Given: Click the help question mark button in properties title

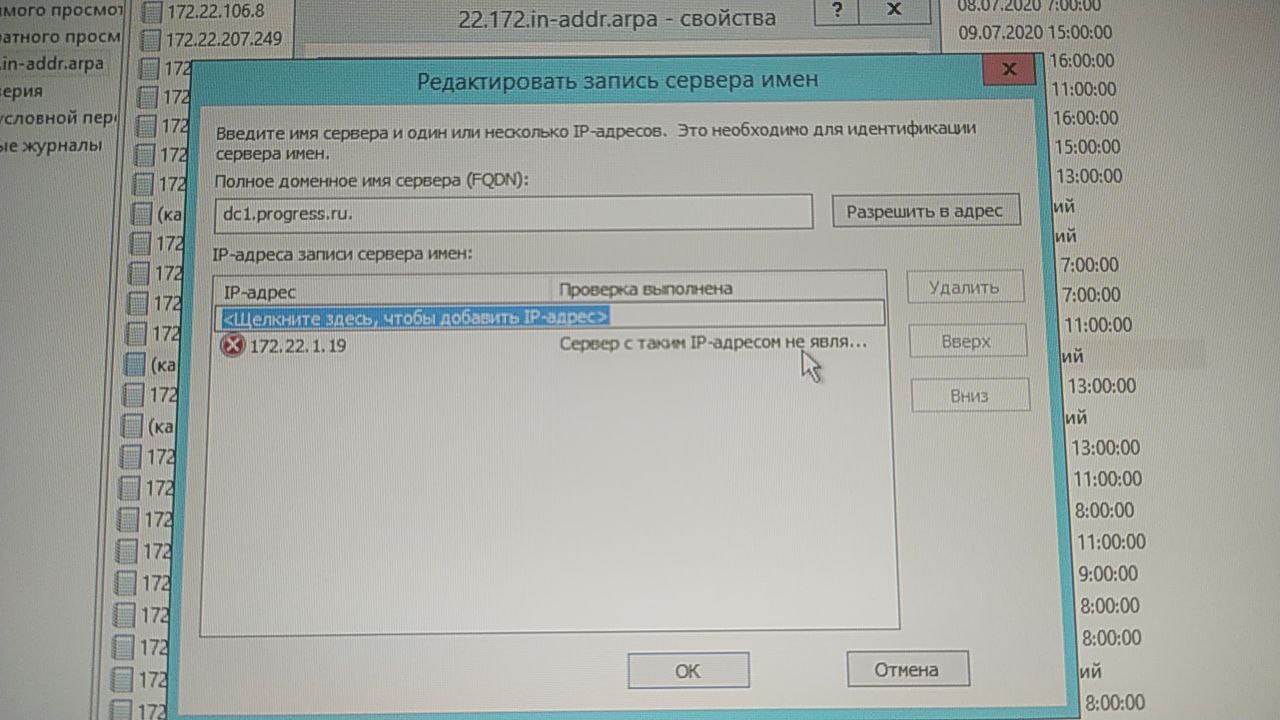Looking at the screenshot, I should coord(837,9).
